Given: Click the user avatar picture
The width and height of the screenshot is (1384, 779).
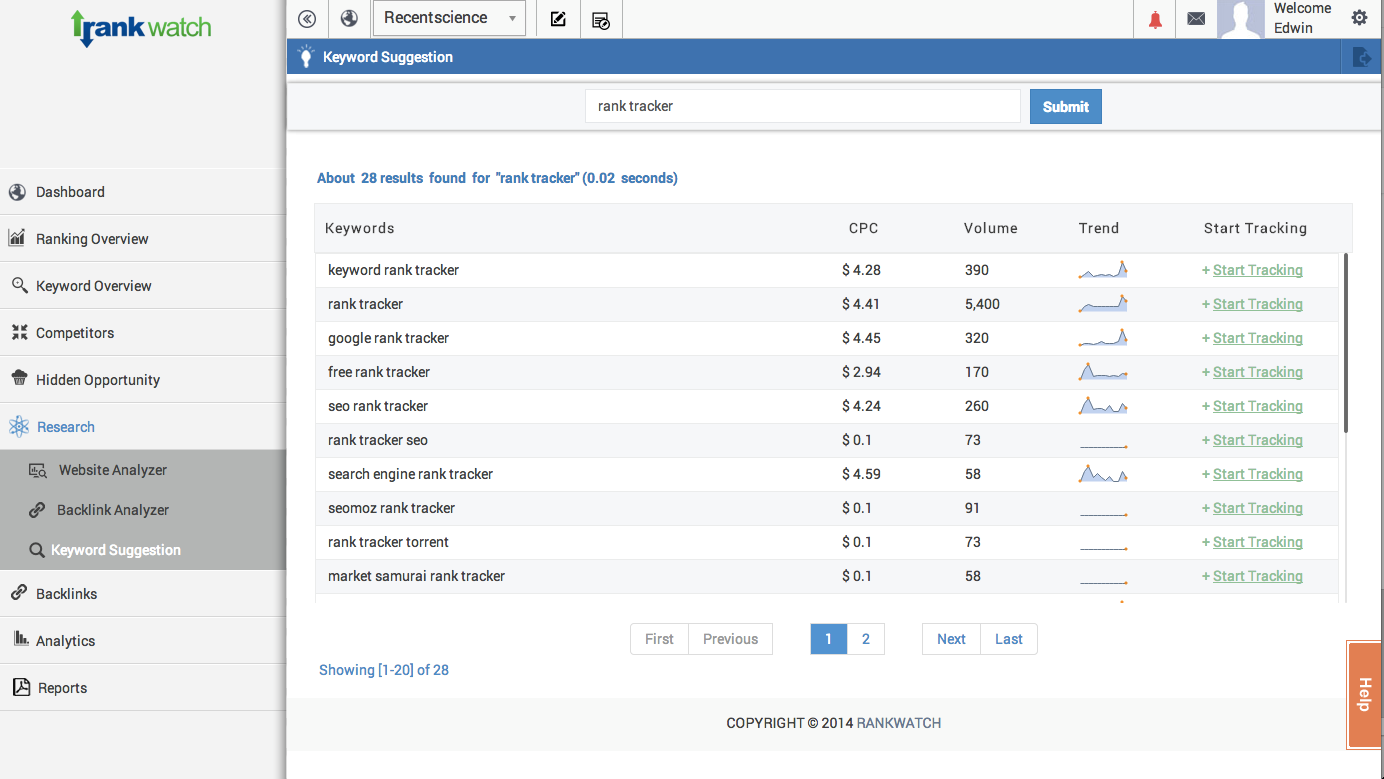Looking at the screenshot, I should coord(1241,19).
